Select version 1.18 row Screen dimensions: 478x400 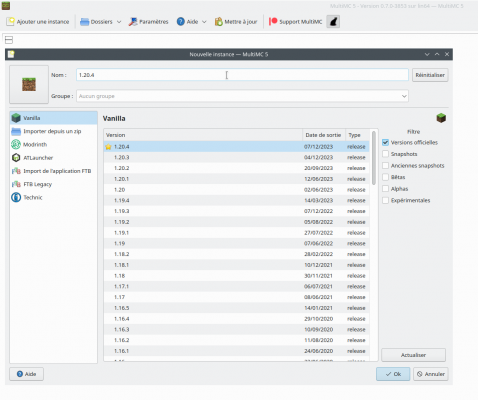237,276
